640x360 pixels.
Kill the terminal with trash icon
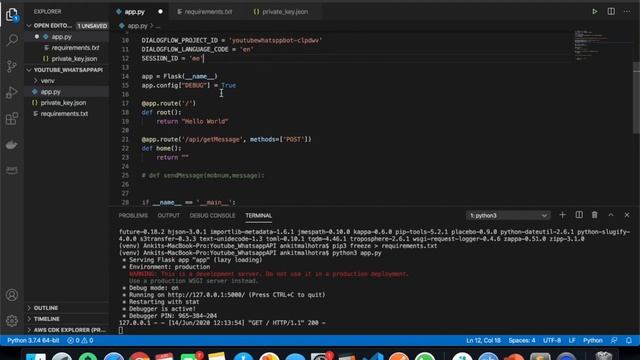click(595, 215)
